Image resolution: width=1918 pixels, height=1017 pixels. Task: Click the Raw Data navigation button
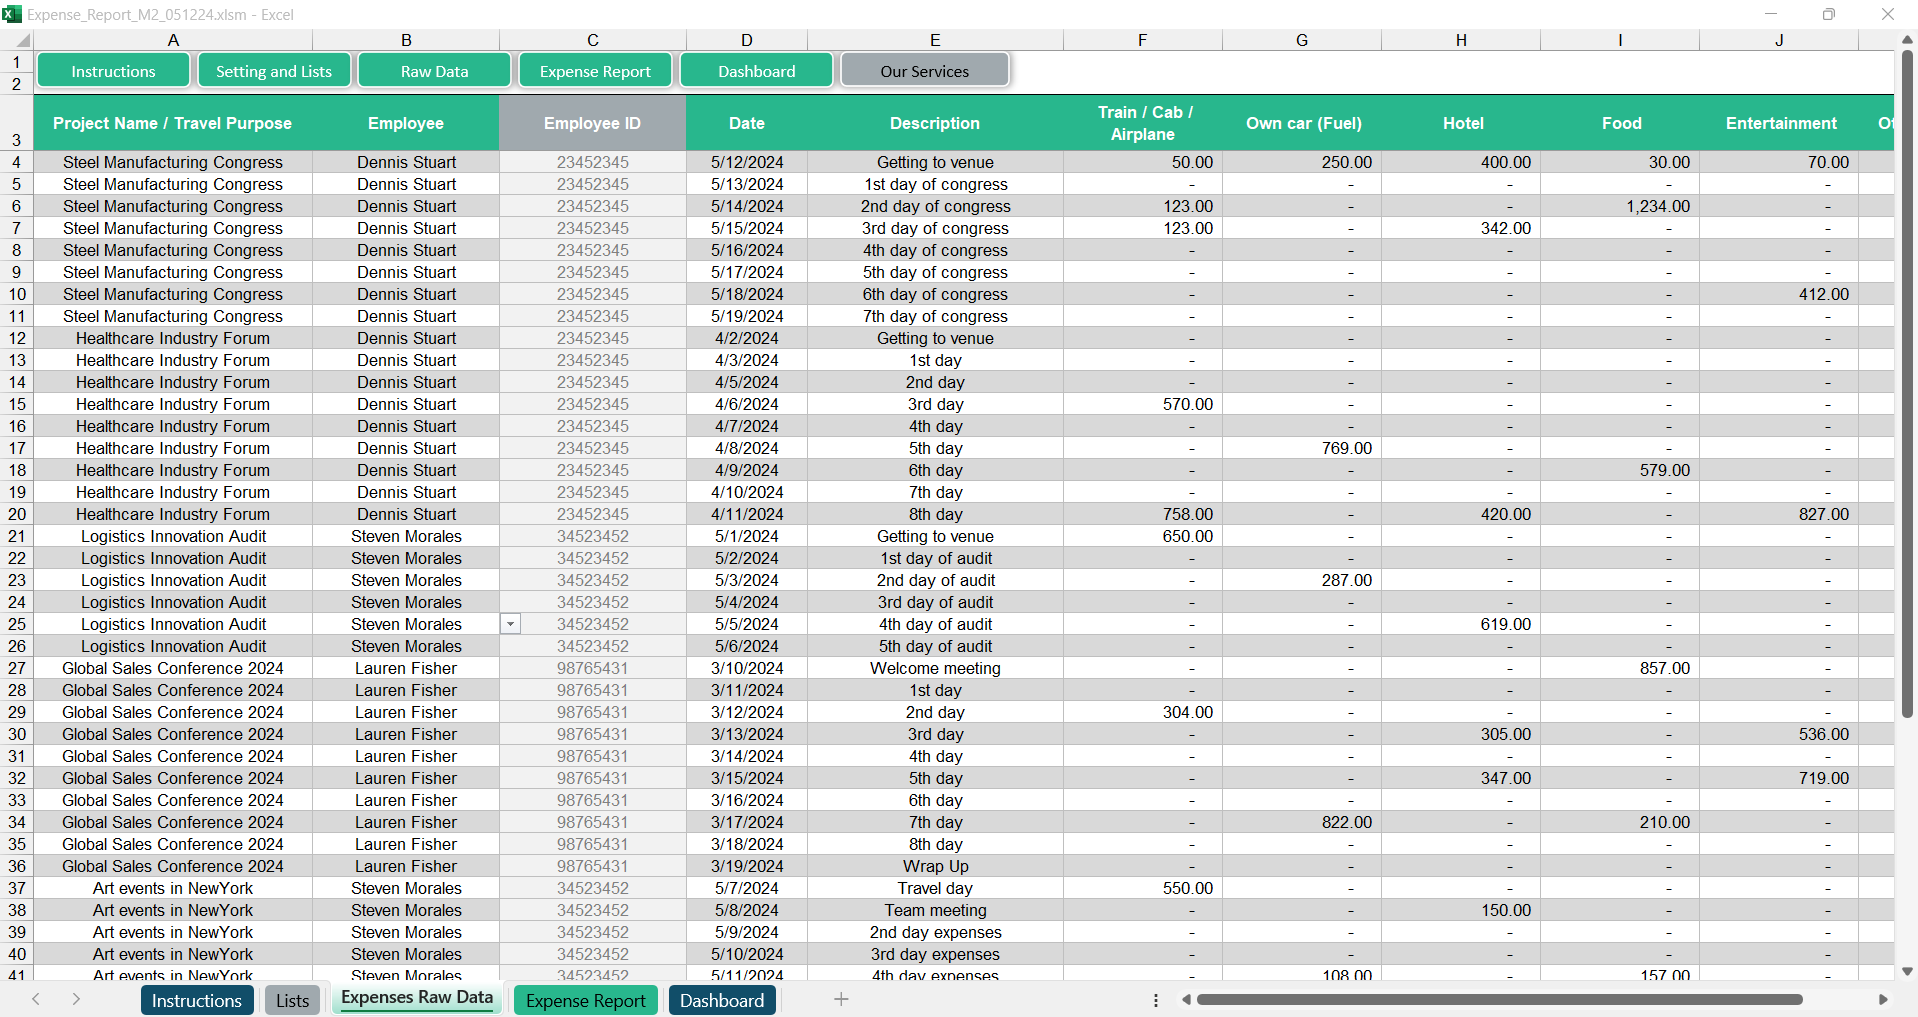coord(434,71)
